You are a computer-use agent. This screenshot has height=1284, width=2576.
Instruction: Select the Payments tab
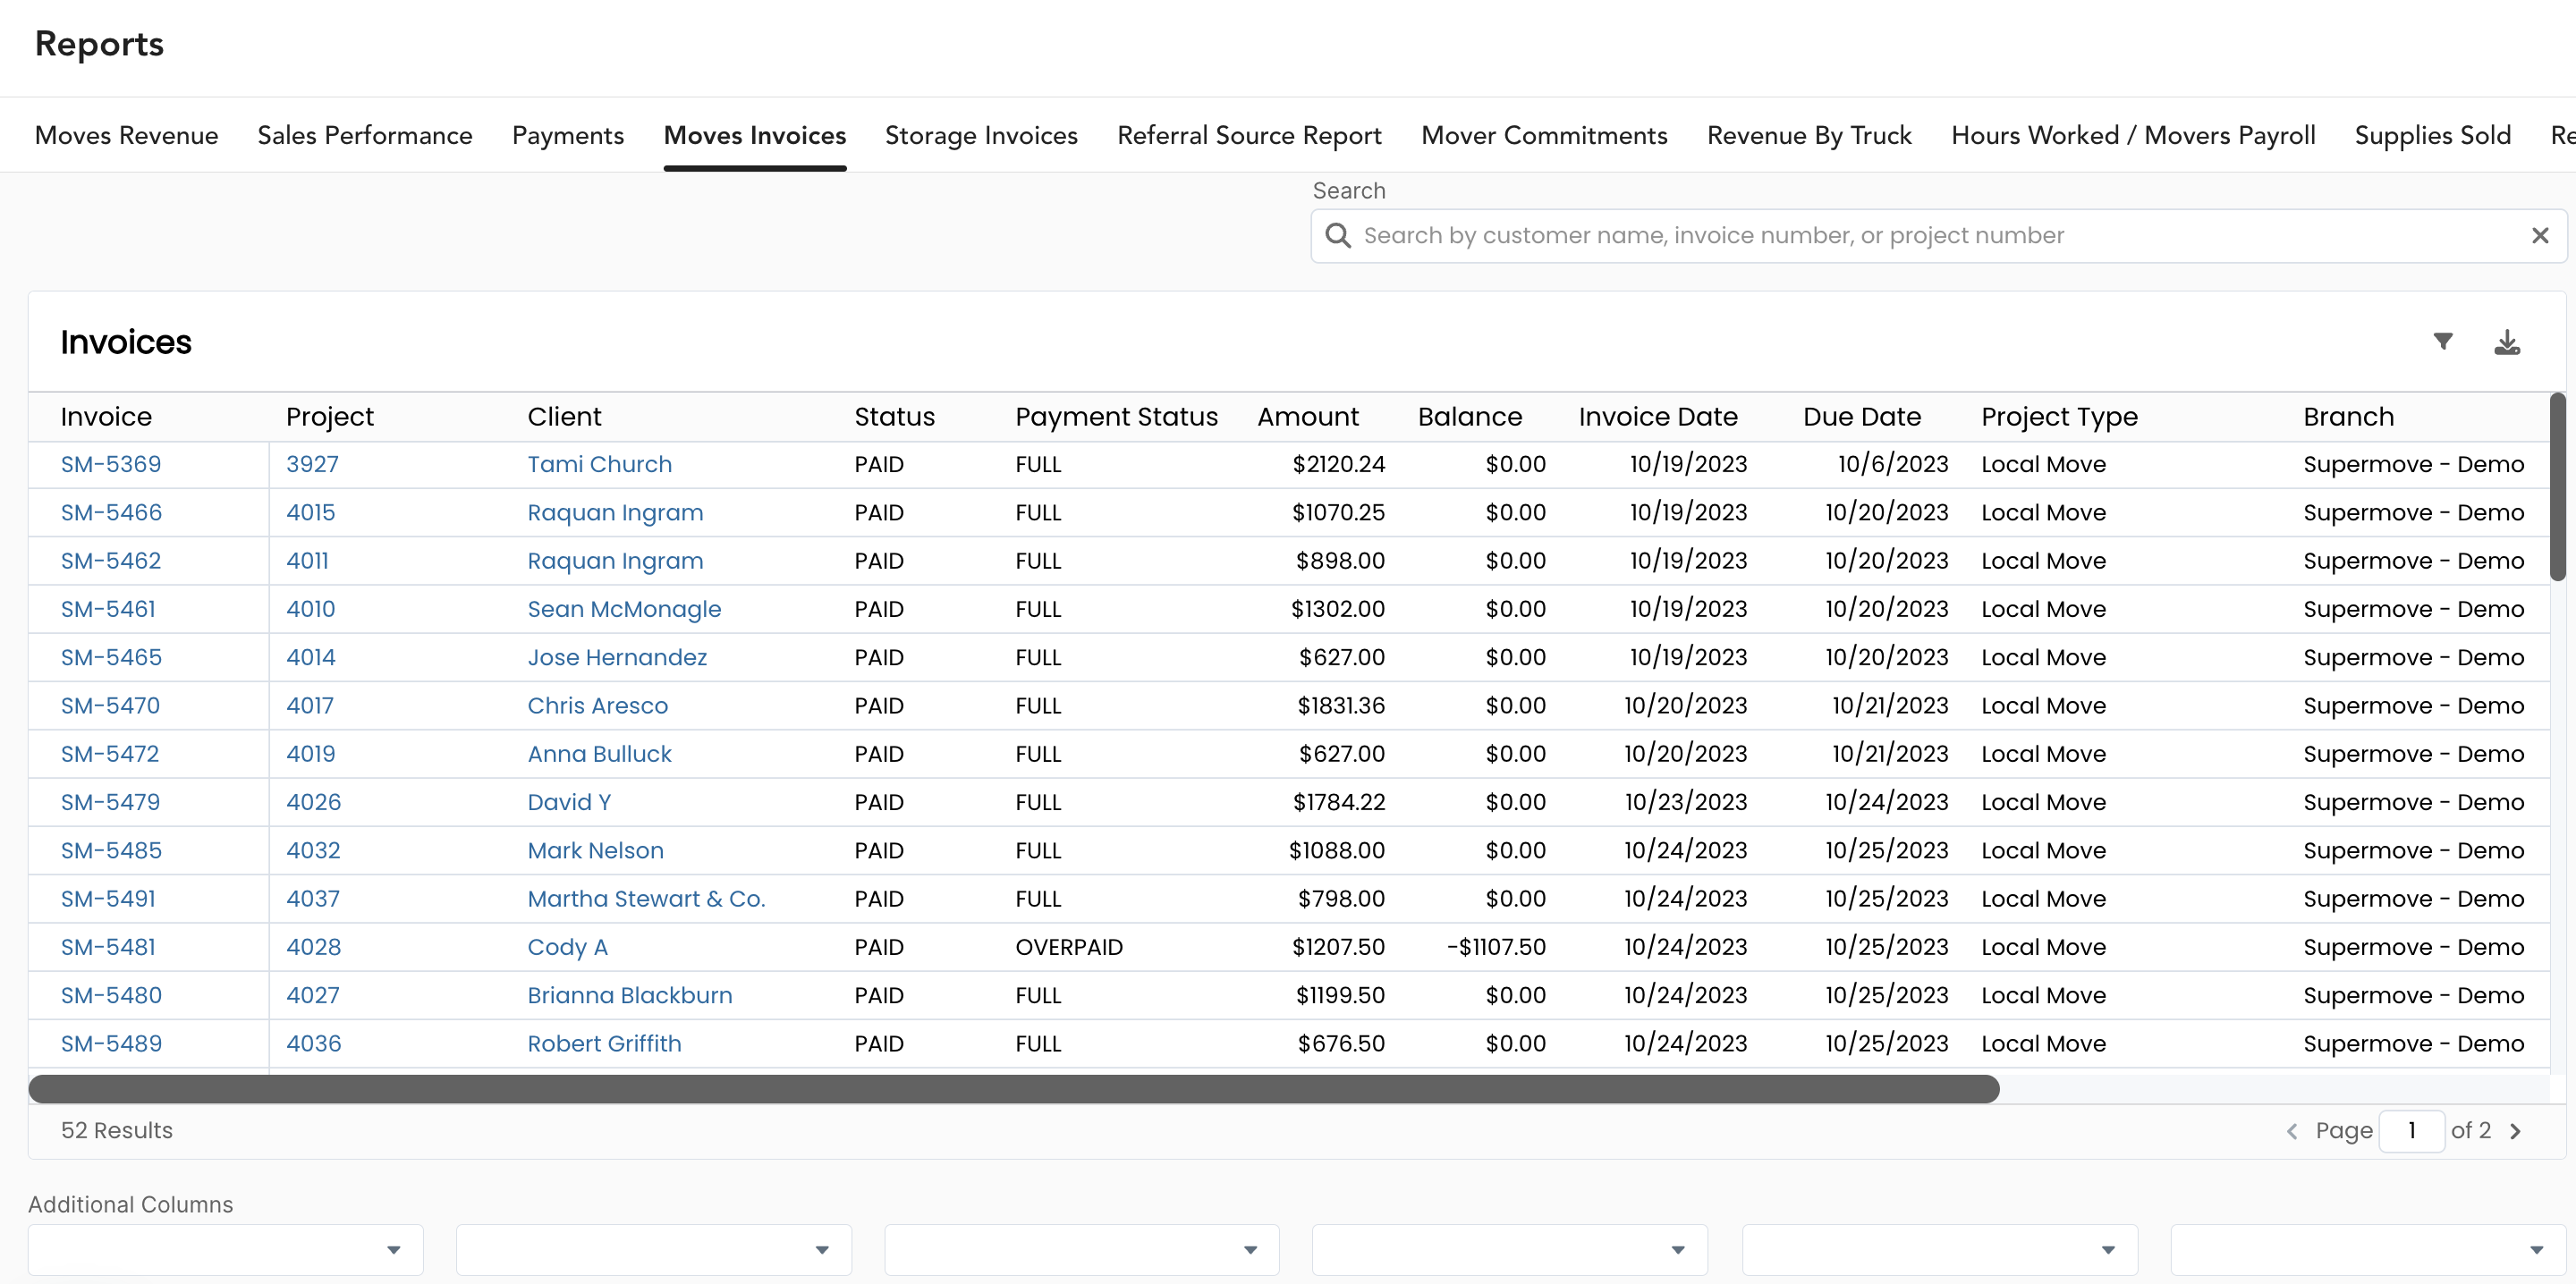pyautogui.click(x=568, y=135)
